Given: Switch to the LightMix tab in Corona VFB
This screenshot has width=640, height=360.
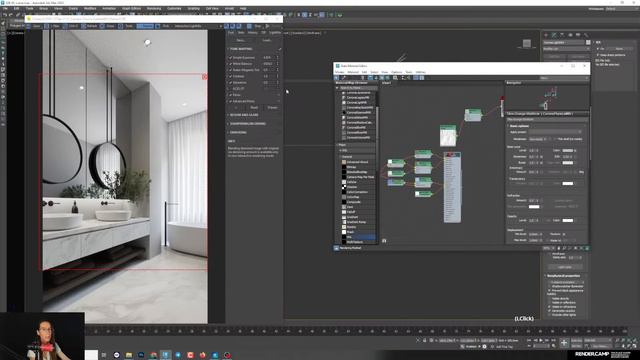Looking at the screenshot, I should 275,33.
